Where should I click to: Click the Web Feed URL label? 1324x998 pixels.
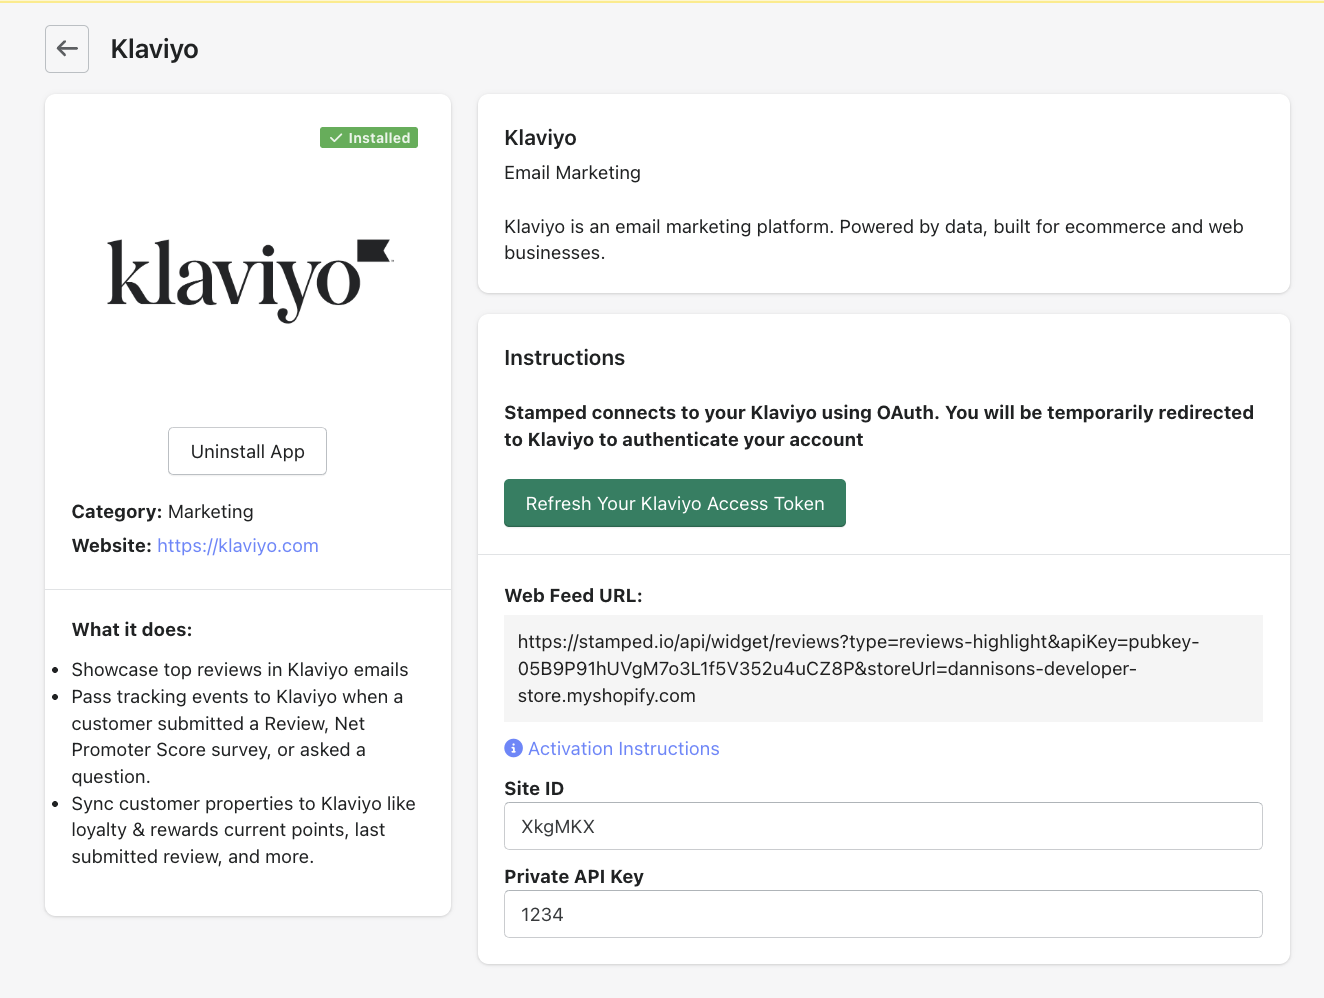[573, 596]
